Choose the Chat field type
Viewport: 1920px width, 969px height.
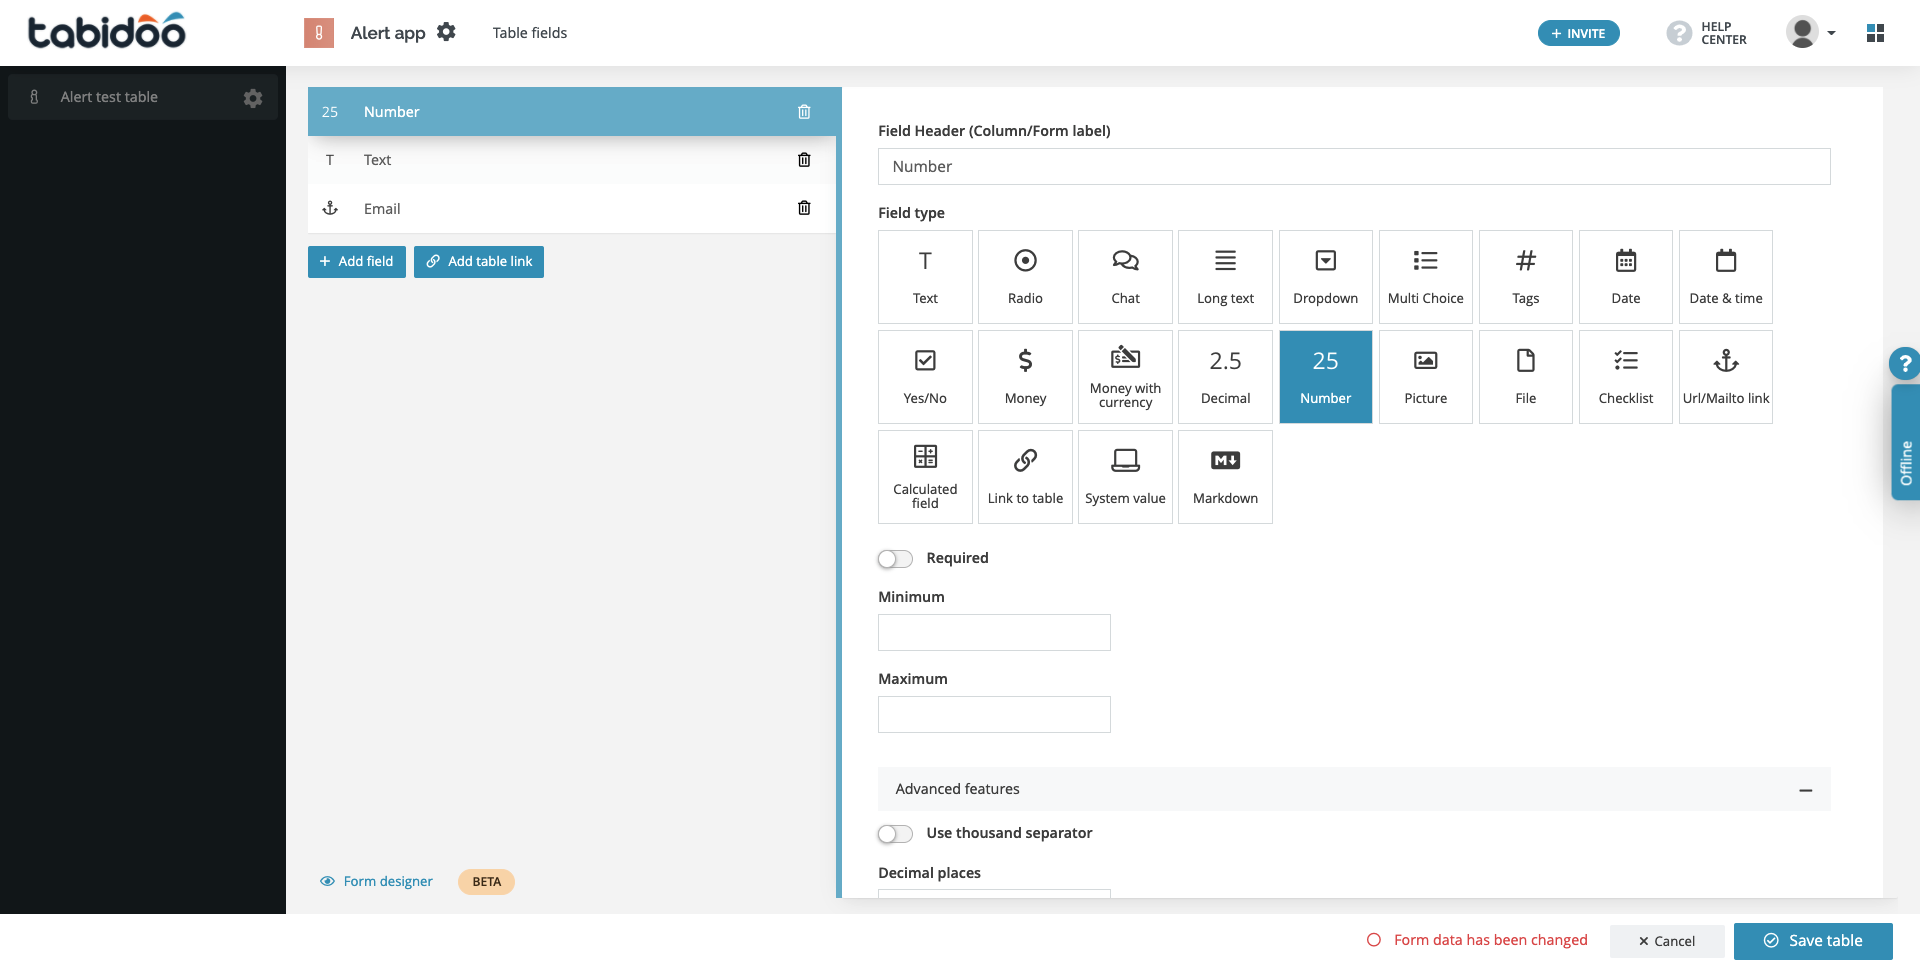[1125, 277]
